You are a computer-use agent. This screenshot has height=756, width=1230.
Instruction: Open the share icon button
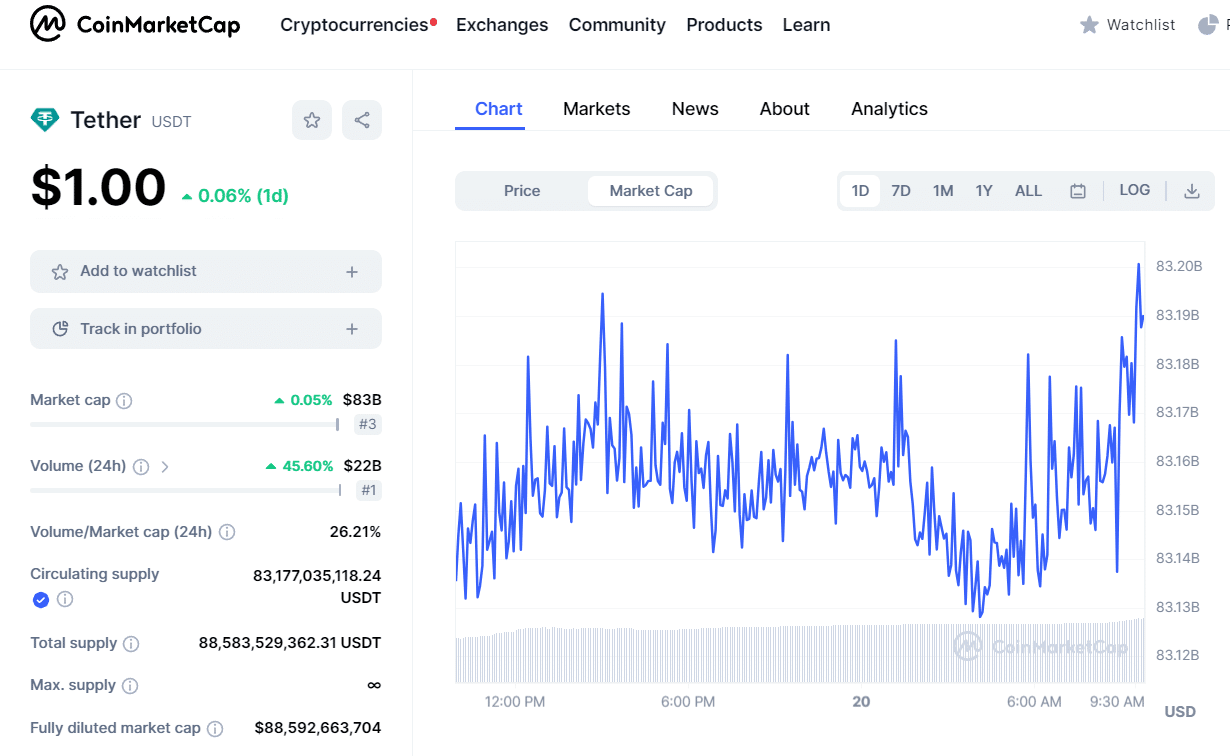coord(362,120)
